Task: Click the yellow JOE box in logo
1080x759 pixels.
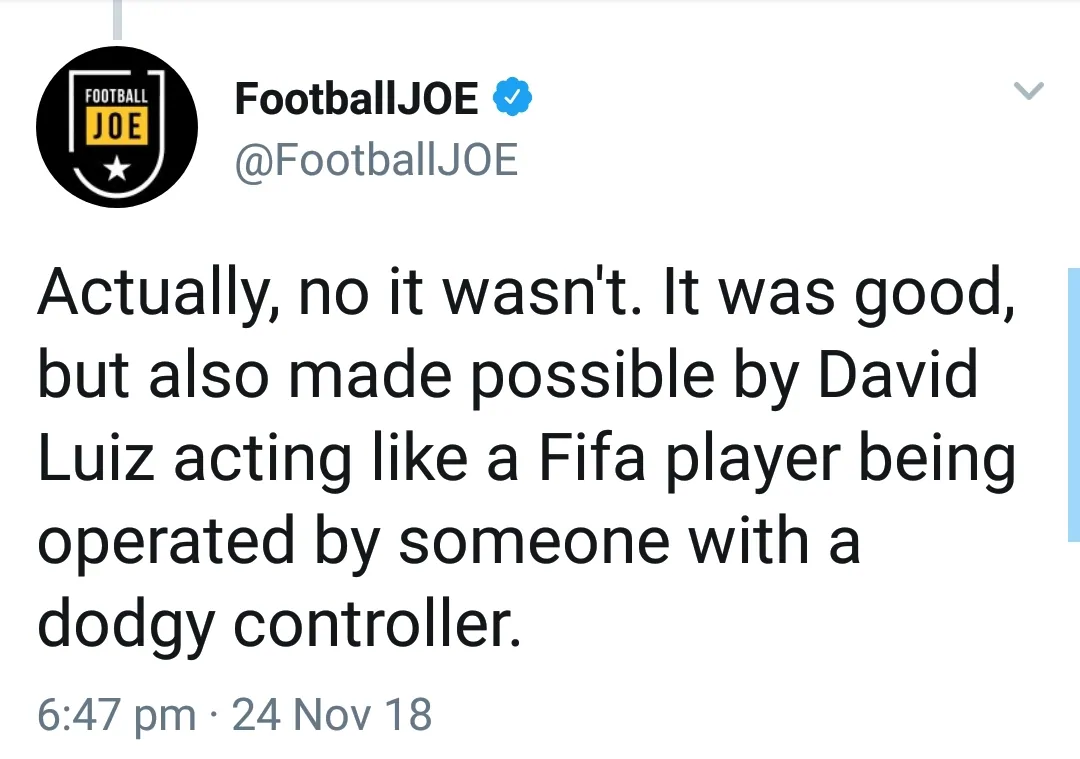Action: (x=117, y=126)
